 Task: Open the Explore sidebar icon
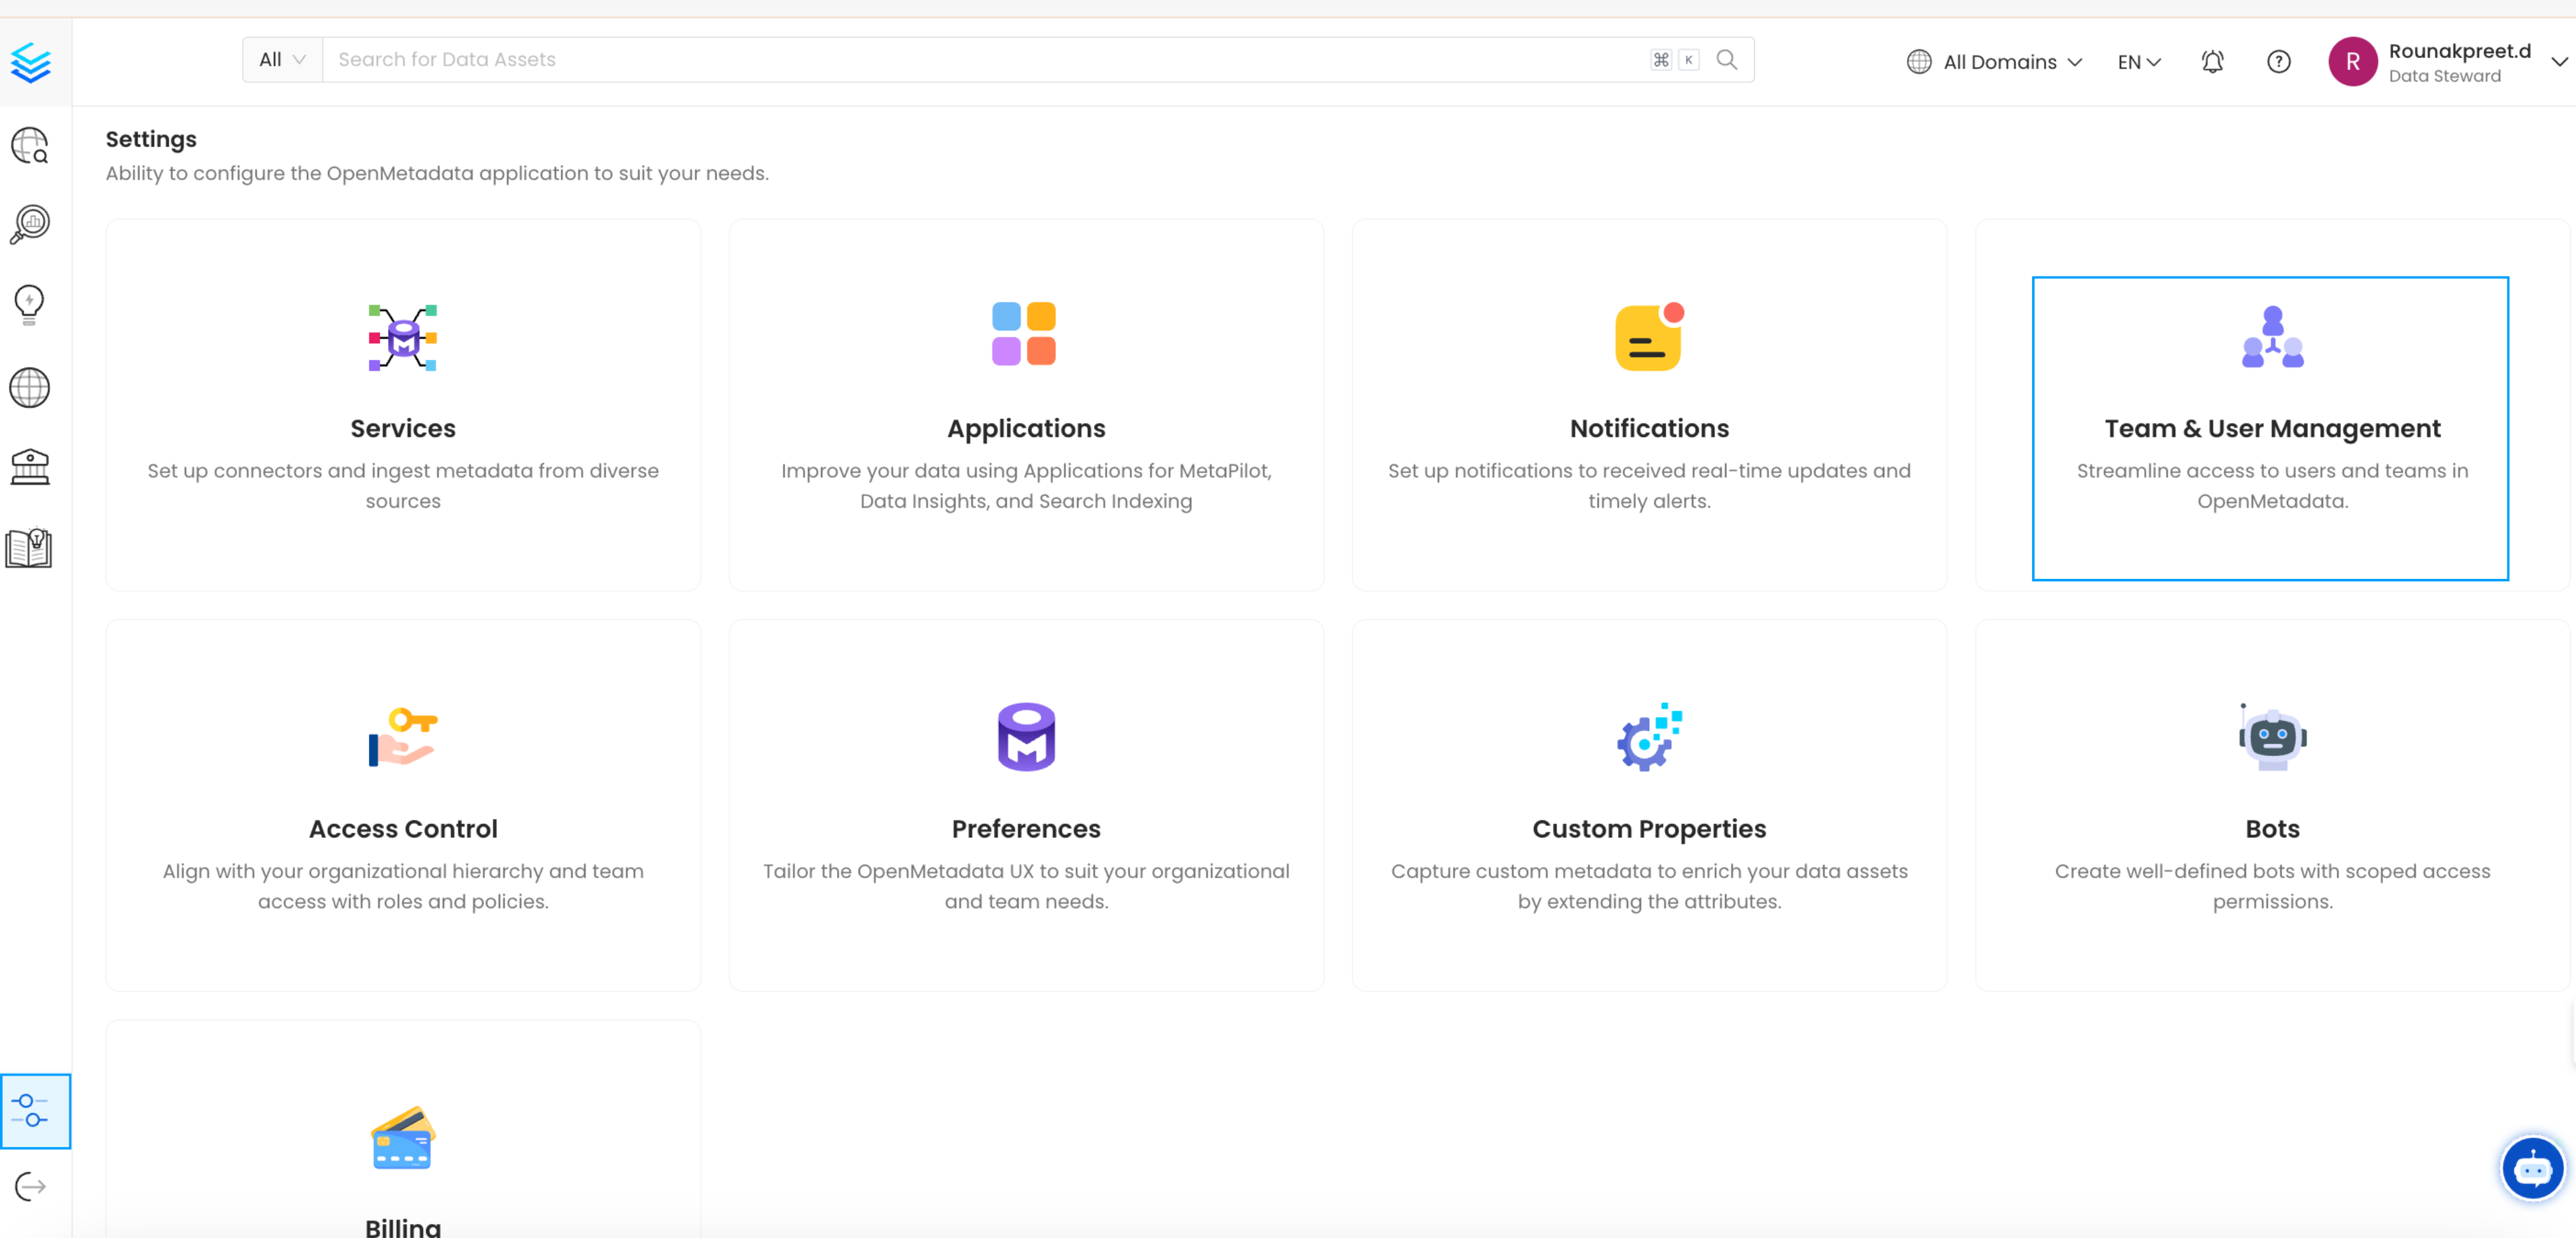[x=30, y=146]
